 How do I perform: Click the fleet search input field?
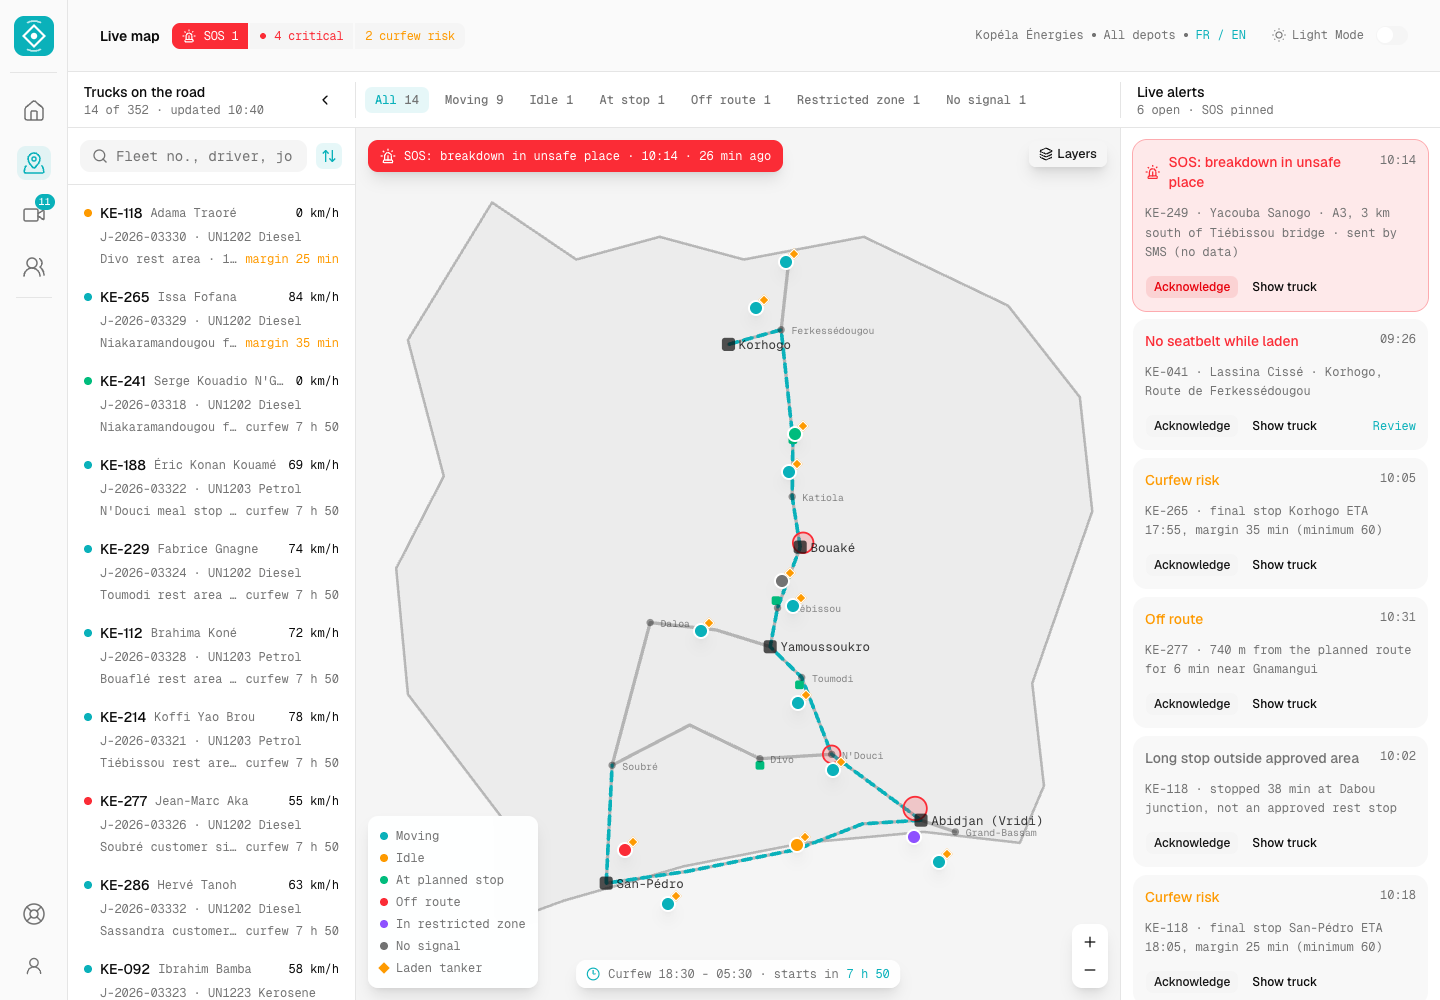[x=194, y=156]
